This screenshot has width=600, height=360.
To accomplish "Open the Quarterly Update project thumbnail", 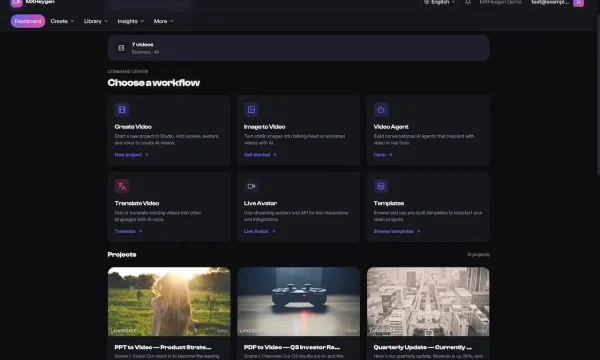I will tap(428, 301).
